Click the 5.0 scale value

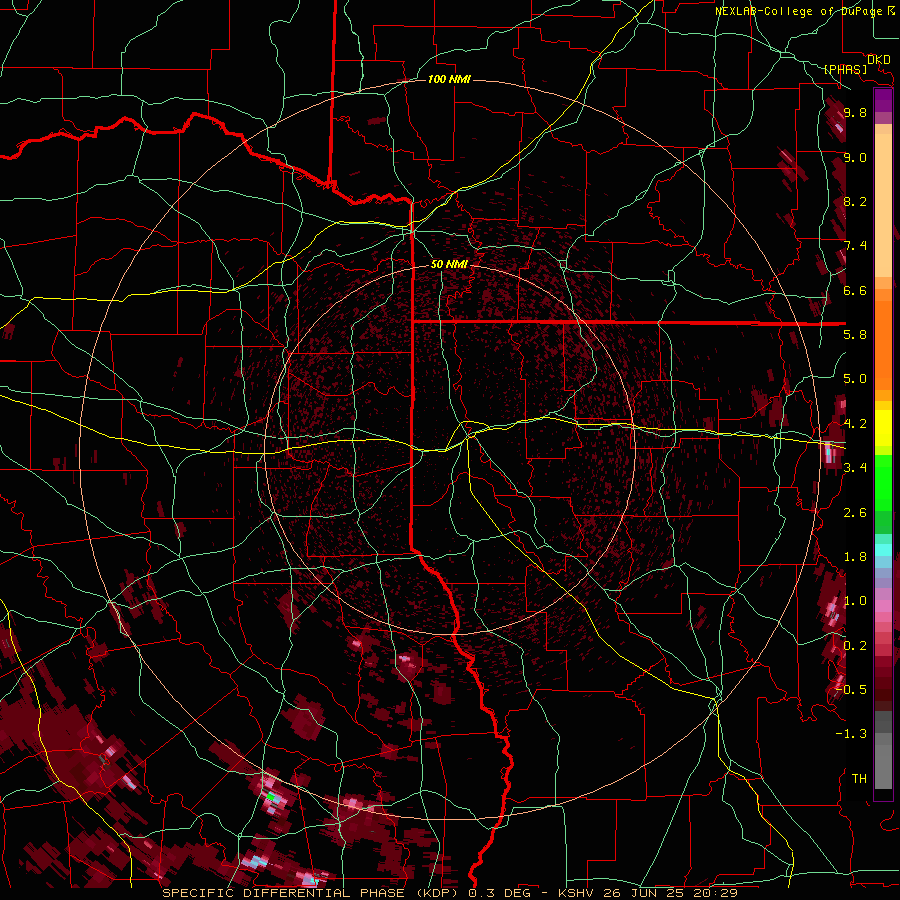[x=855, y=379]
